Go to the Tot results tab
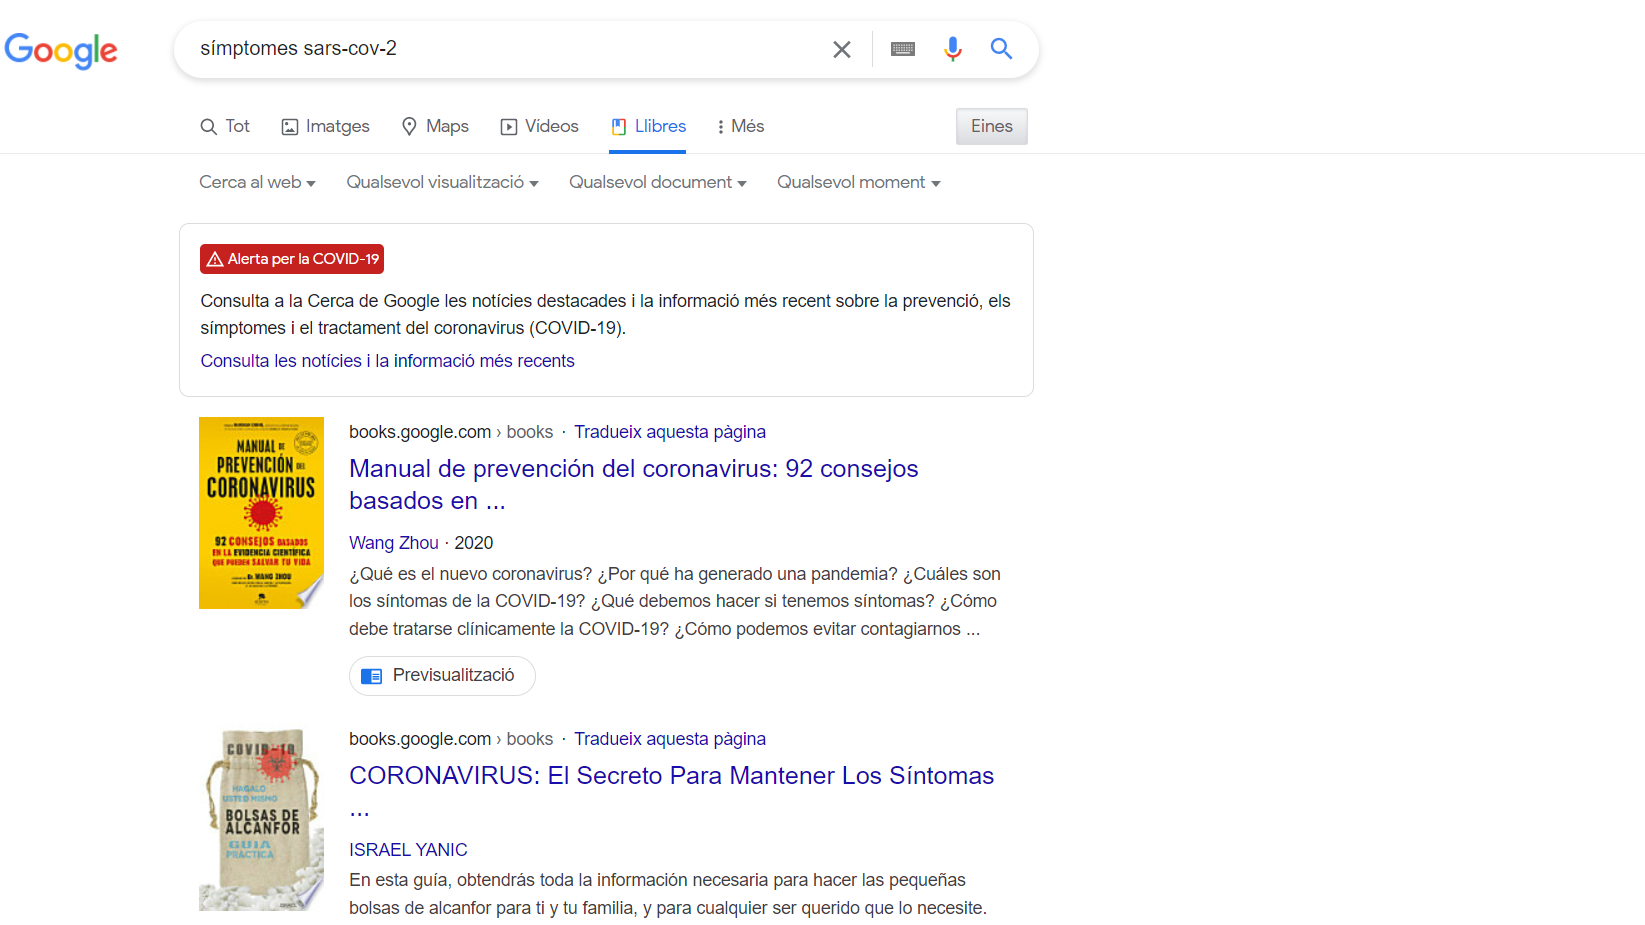The height and width of the screenshot is (925, 1645). click(x=225, y=127)
